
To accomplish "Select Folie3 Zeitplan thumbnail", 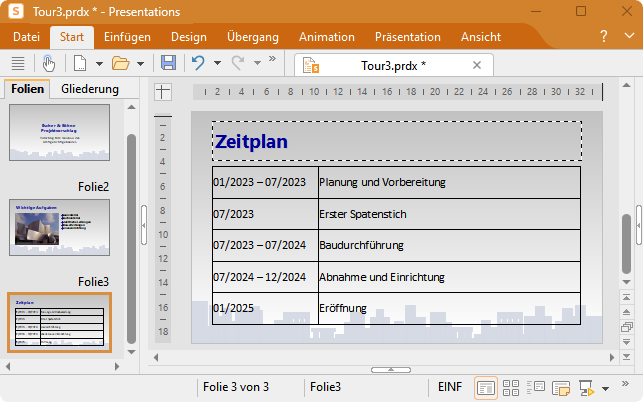I will (x=59, y=322).
